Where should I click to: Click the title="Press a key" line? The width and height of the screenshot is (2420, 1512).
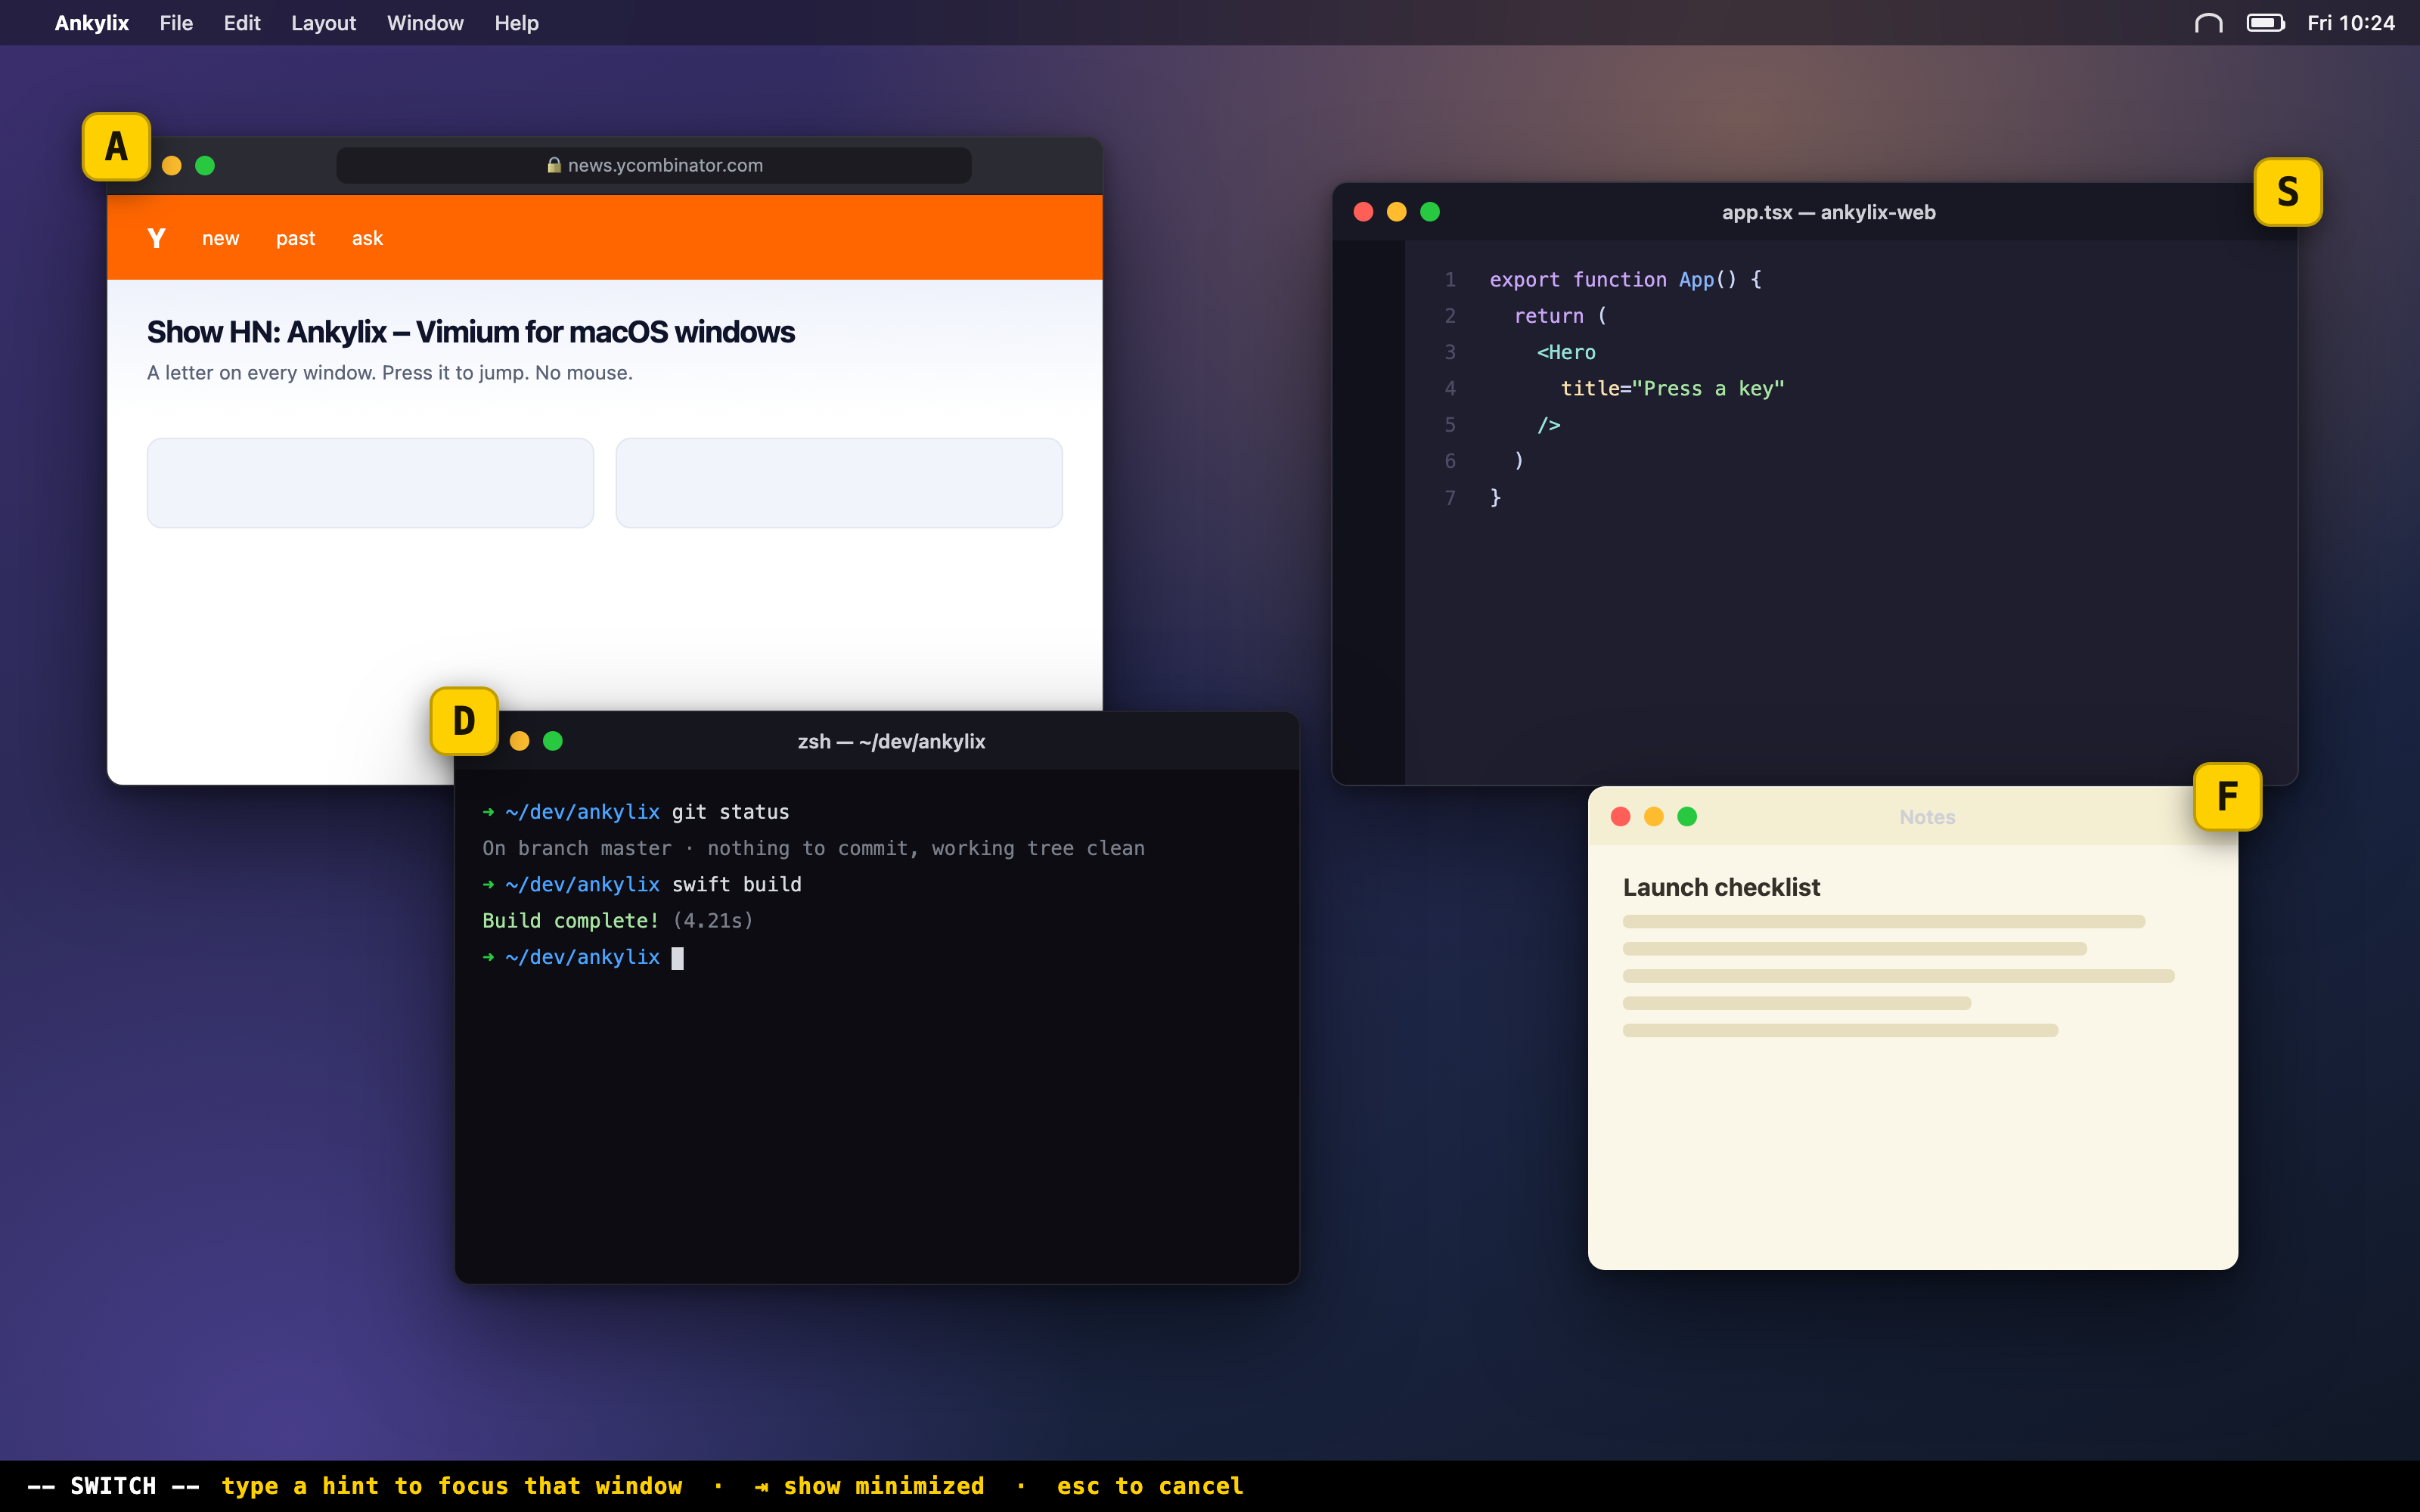tap(1672, 388)
